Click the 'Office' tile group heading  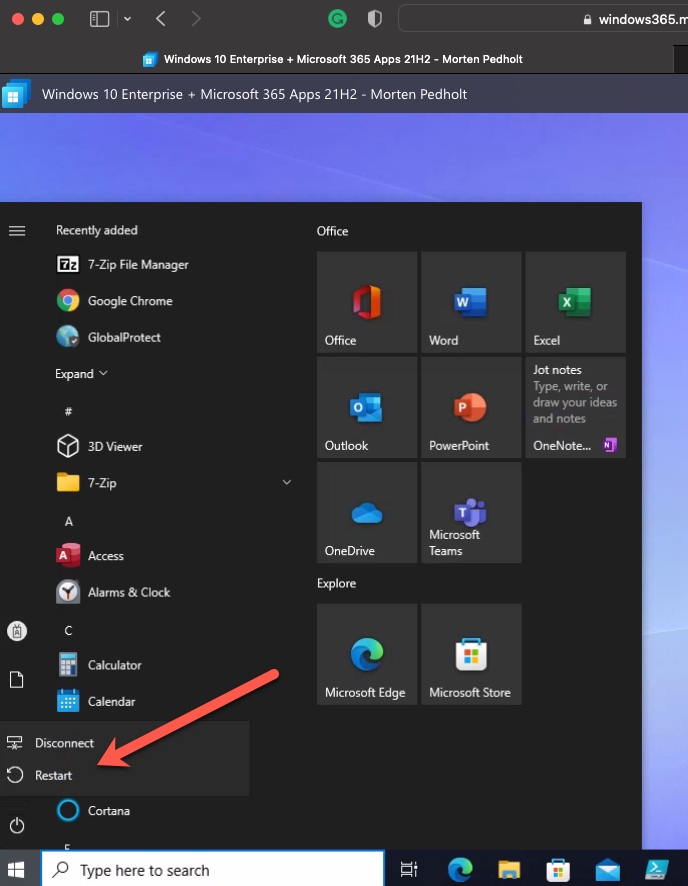pyautogui.click(x=332, y=231)
